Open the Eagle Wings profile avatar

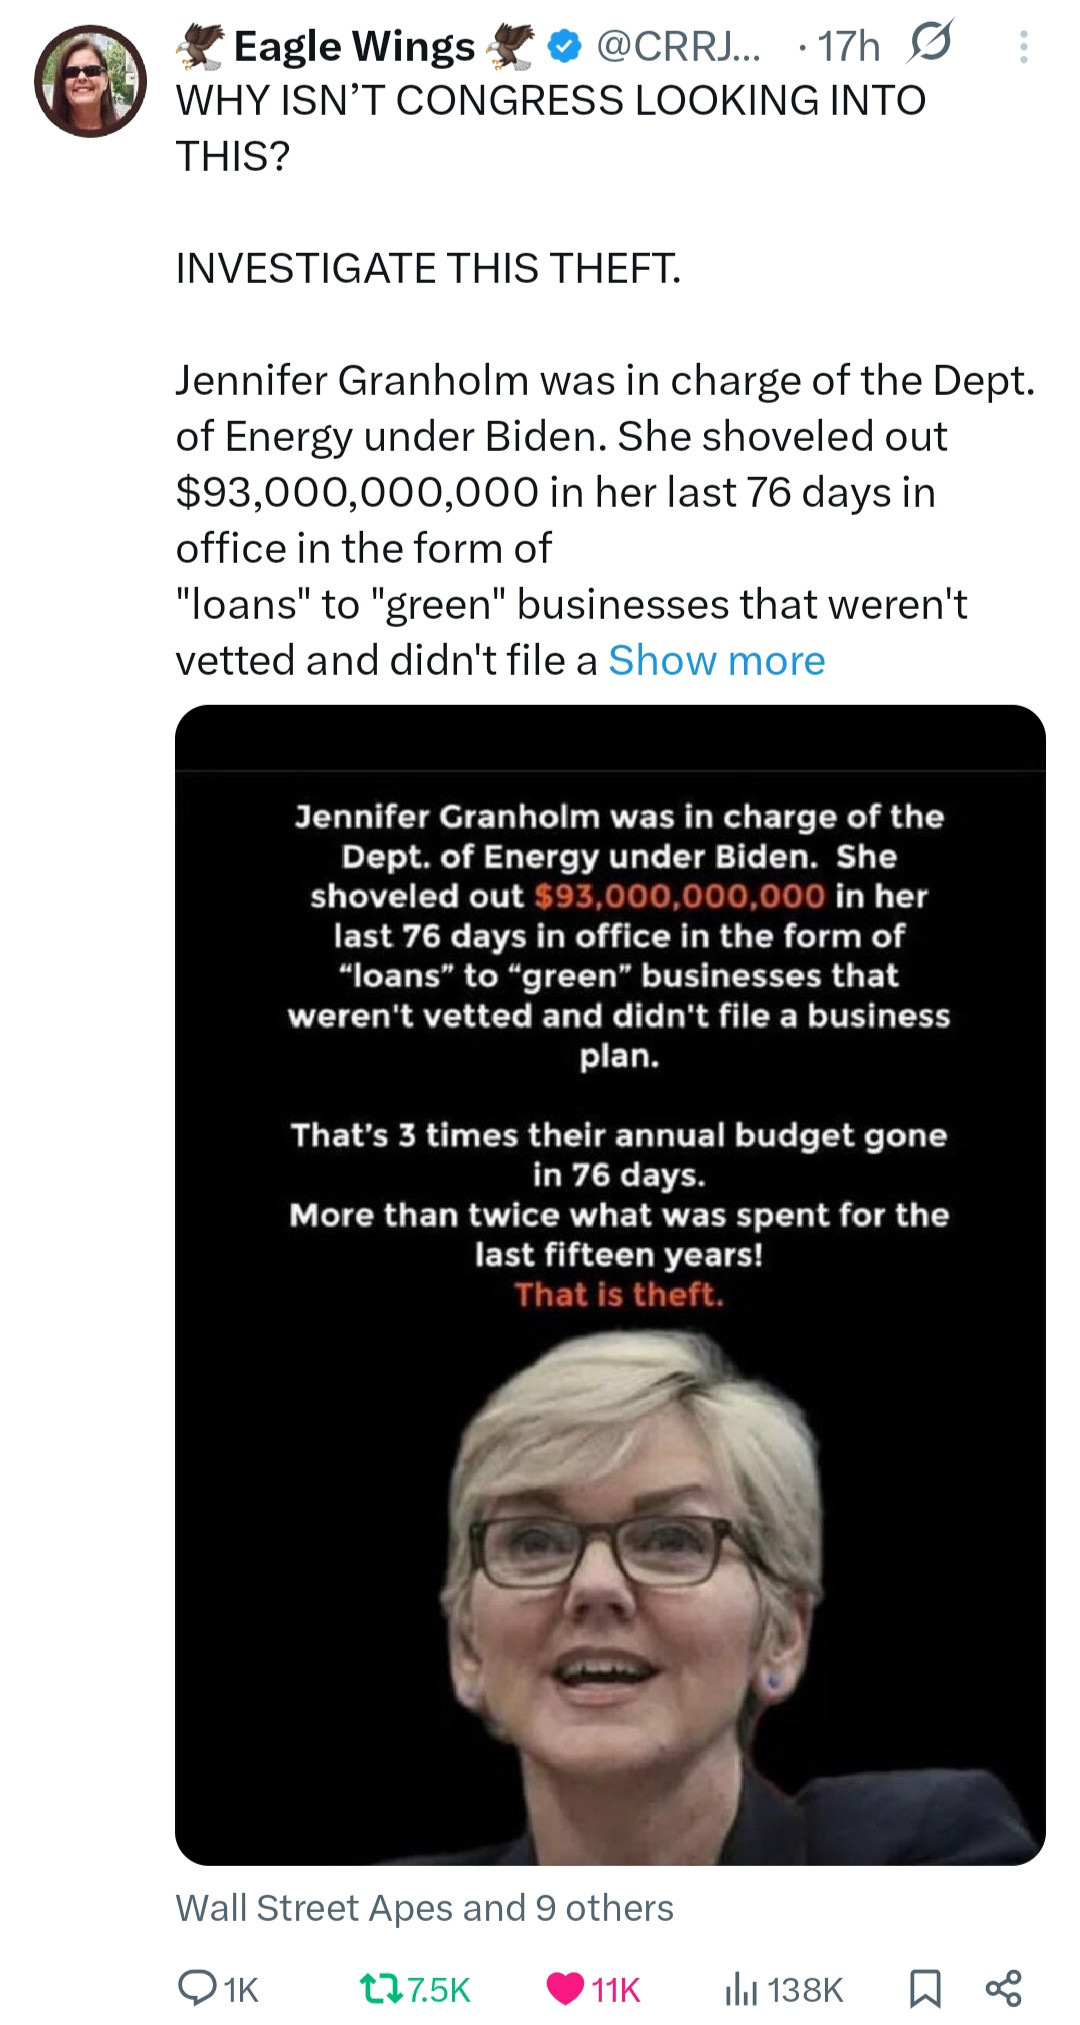pos(90,81)
